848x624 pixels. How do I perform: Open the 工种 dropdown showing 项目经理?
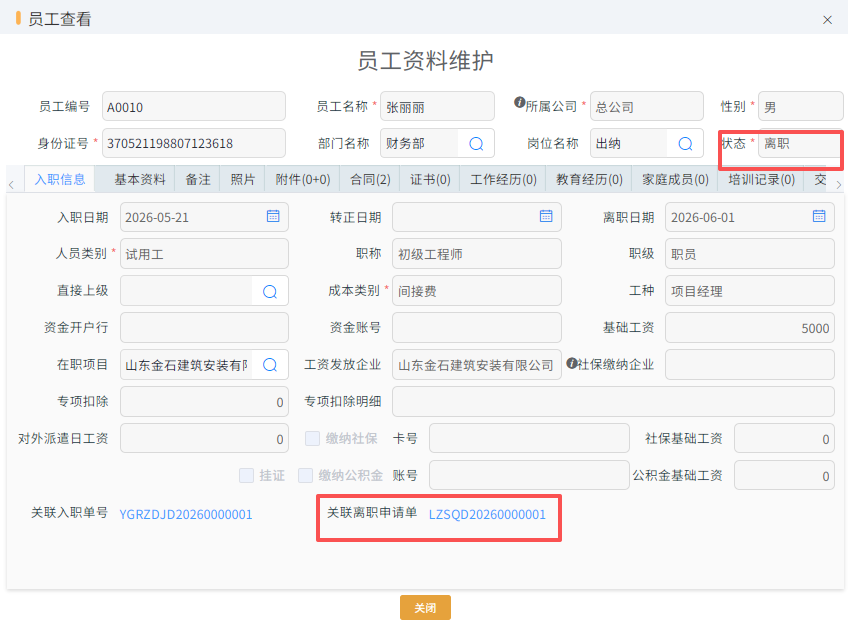click(x=750, y=291)
